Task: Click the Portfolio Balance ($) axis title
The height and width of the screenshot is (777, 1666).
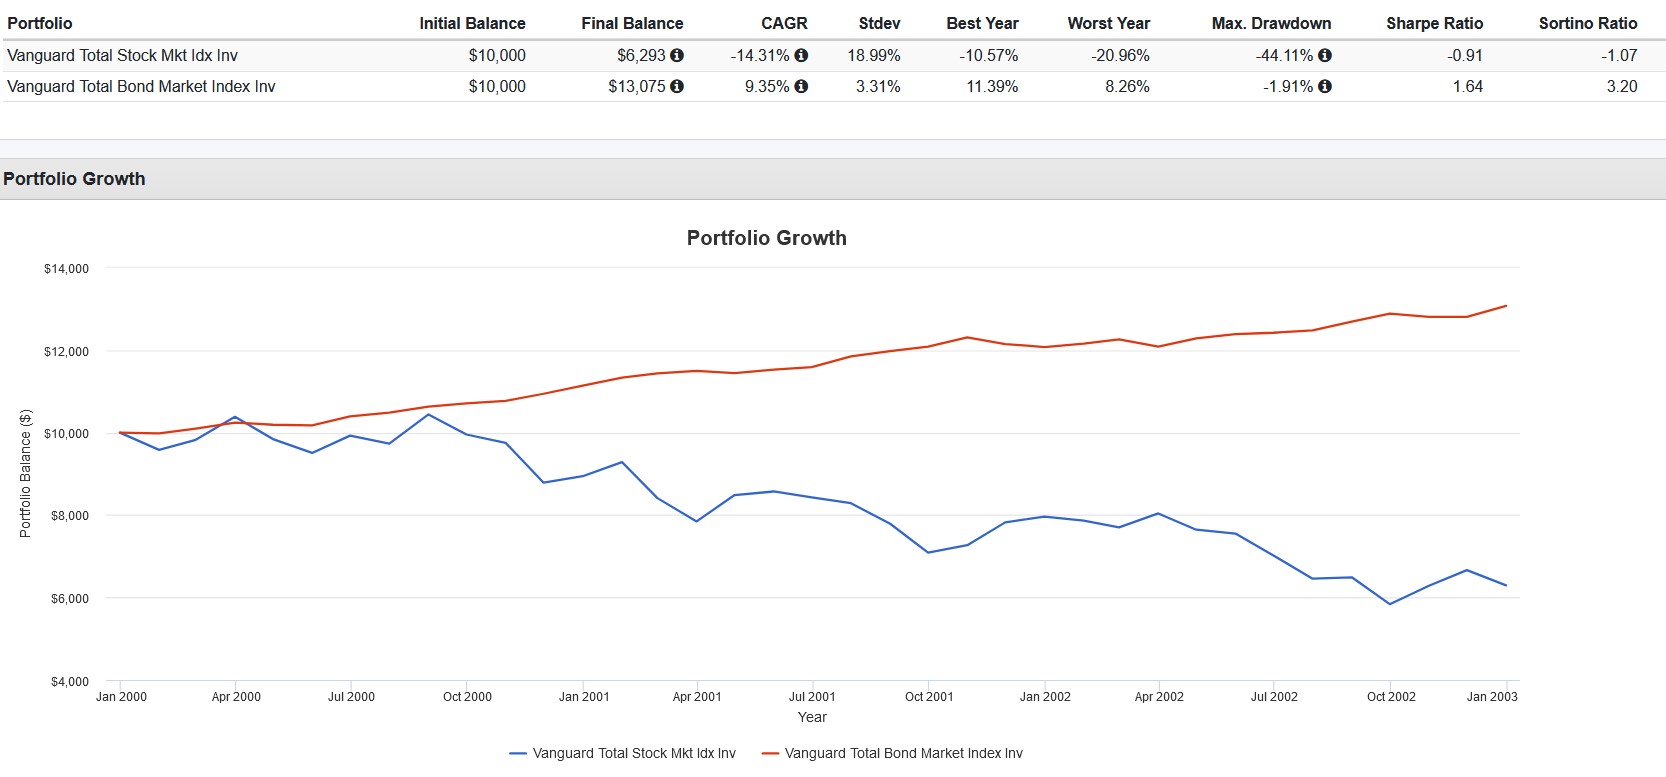Action: [26, 474]
